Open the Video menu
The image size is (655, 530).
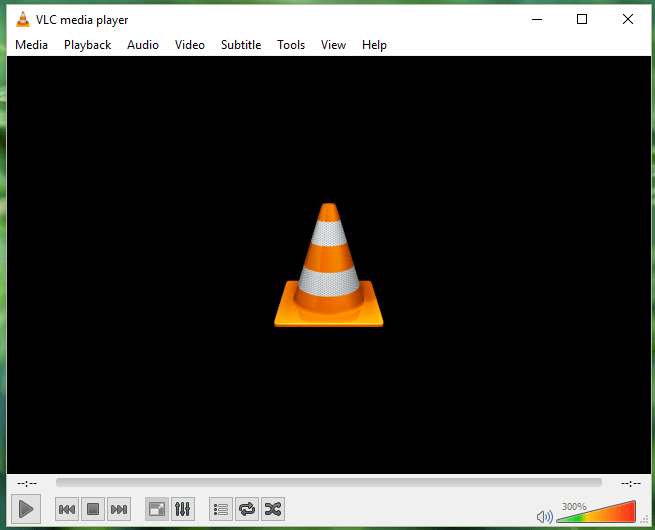(190, 45)
